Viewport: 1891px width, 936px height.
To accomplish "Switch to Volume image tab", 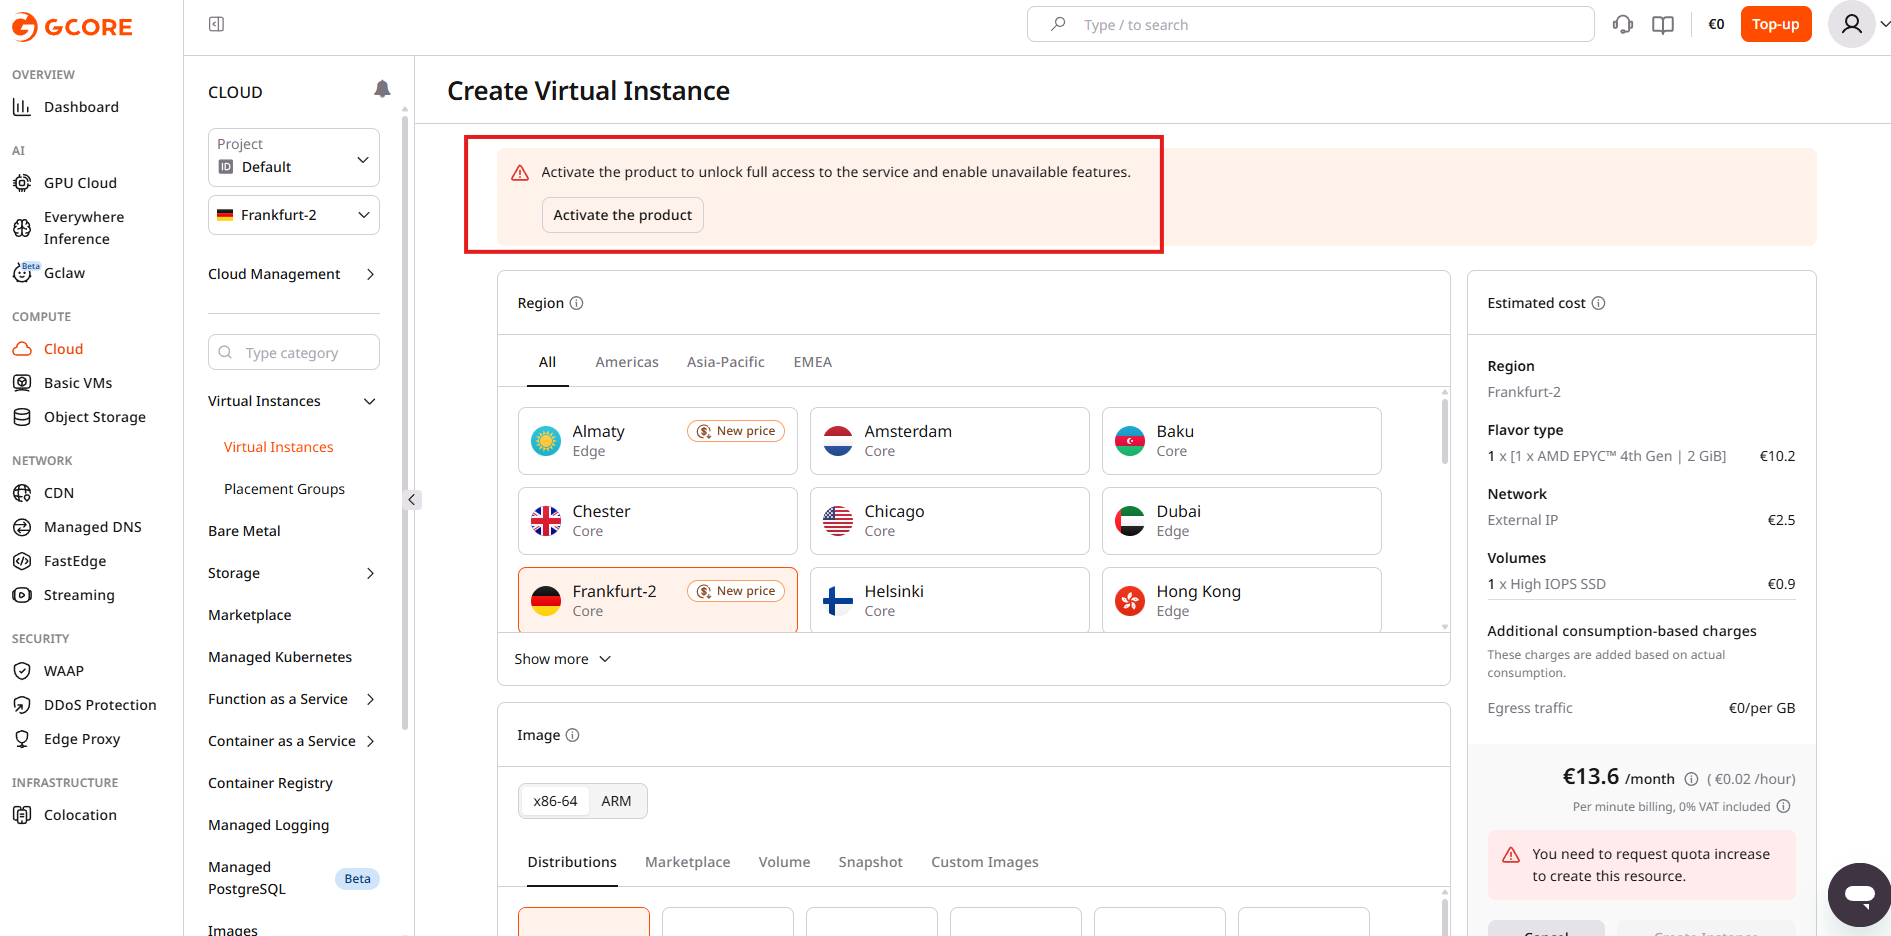I will tap(784, 862).
